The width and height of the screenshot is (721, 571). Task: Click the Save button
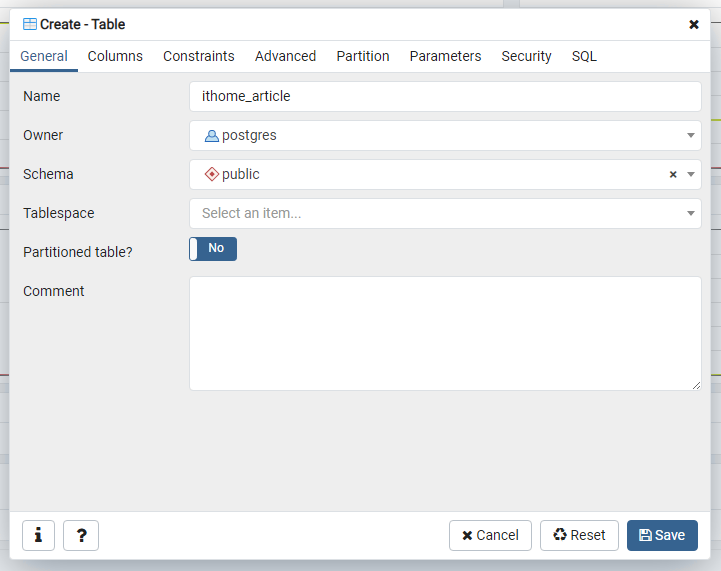tap(662, 535)
